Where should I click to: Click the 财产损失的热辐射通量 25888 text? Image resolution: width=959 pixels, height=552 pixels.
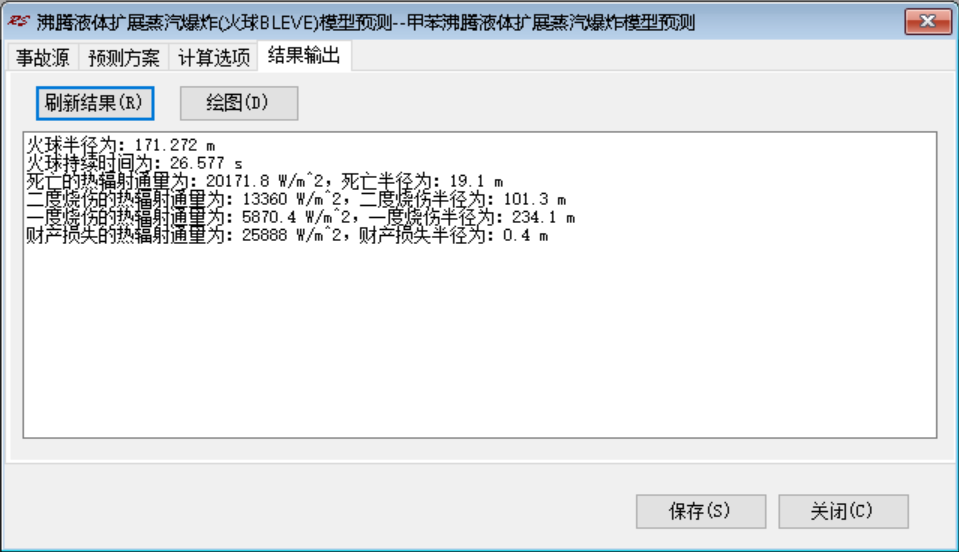click(157, 235)
